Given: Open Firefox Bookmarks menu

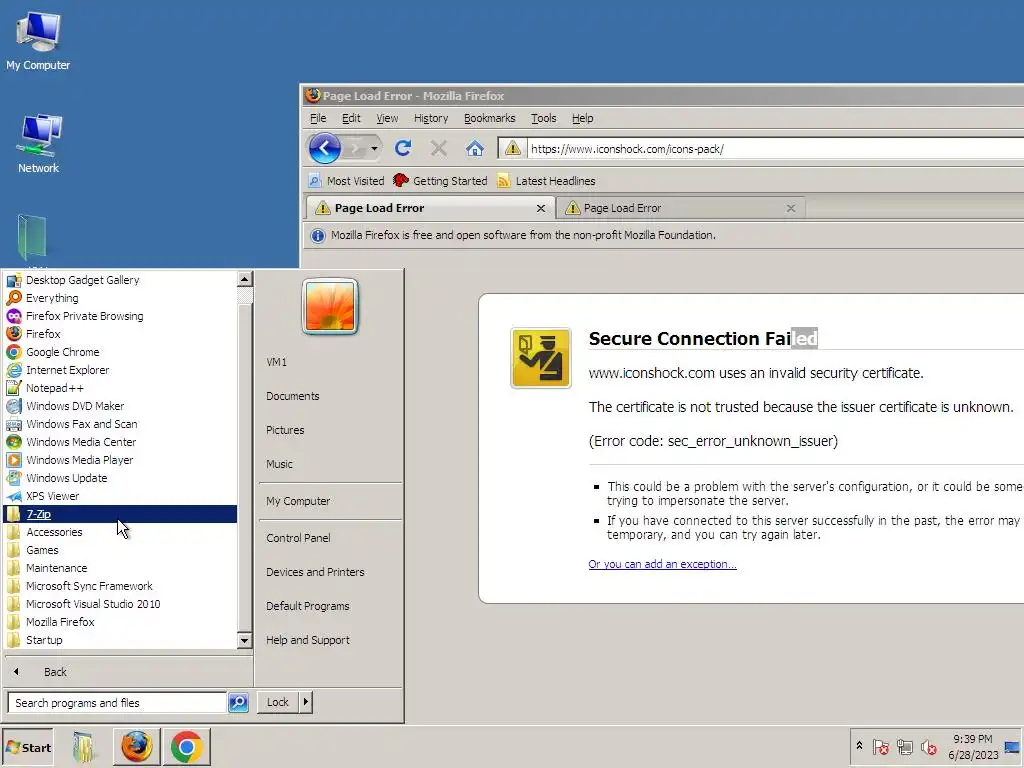Looking at the screenshot, I should [x=489, y=118].
